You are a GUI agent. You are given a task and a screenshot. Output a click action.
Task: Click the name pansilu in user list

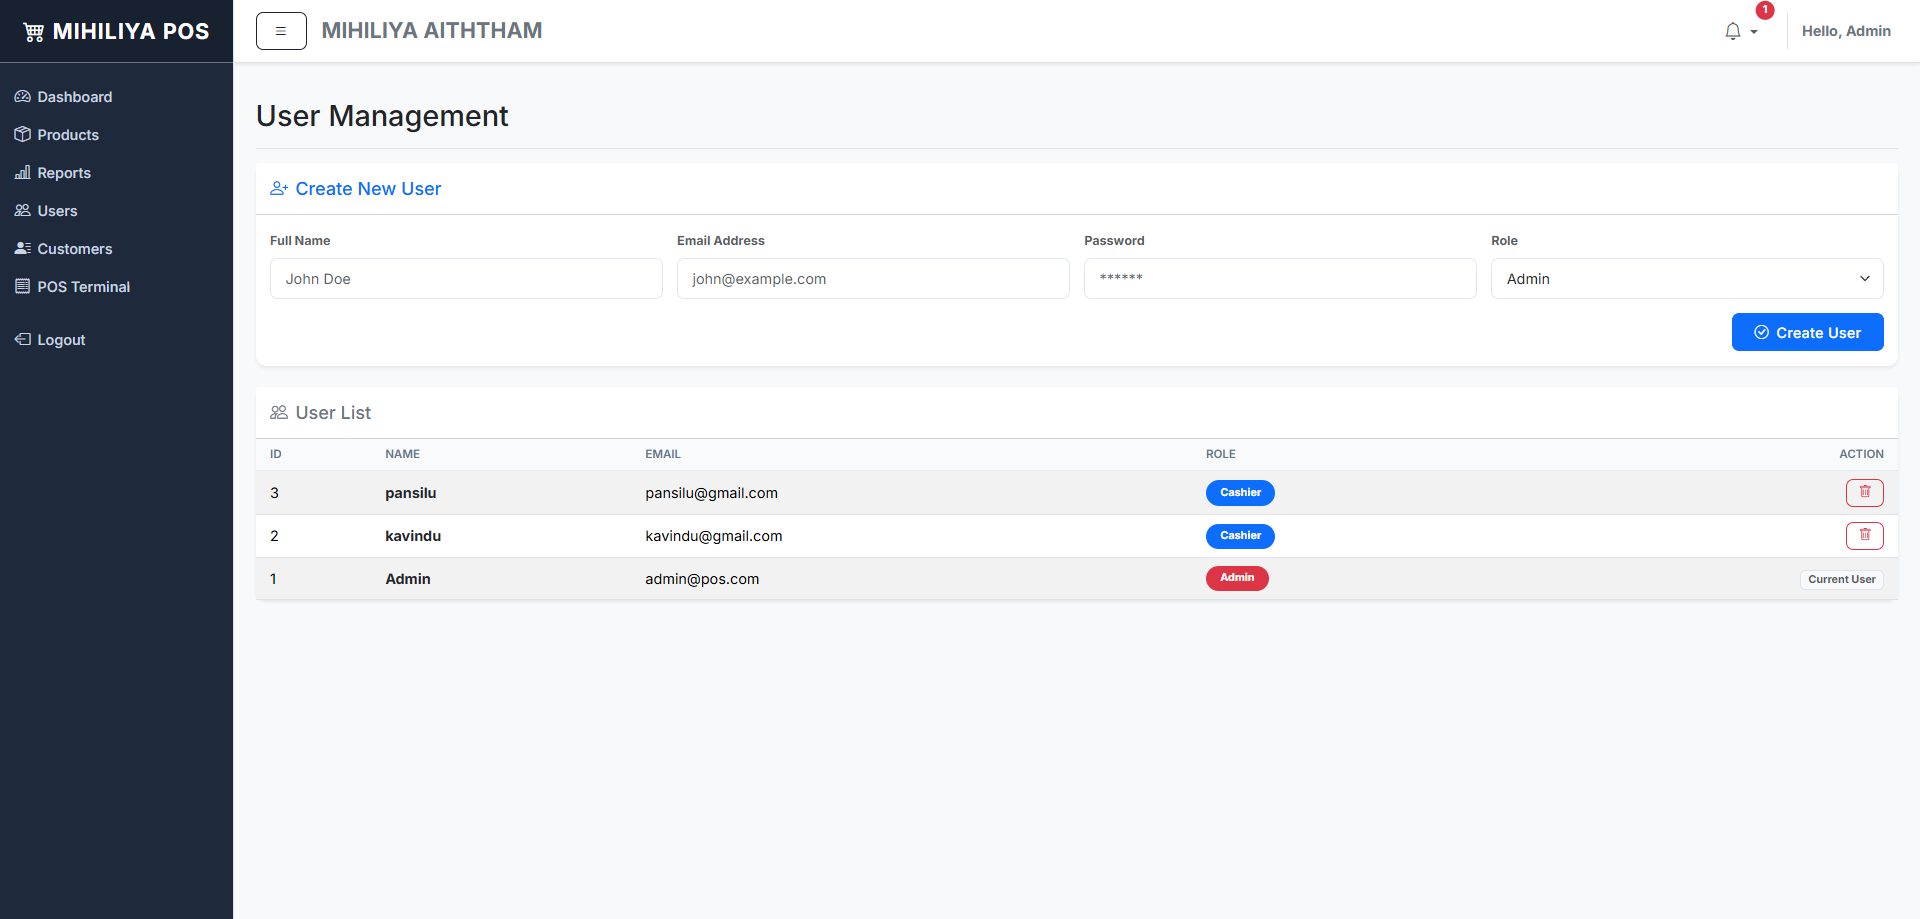click(x=411, y=493)
